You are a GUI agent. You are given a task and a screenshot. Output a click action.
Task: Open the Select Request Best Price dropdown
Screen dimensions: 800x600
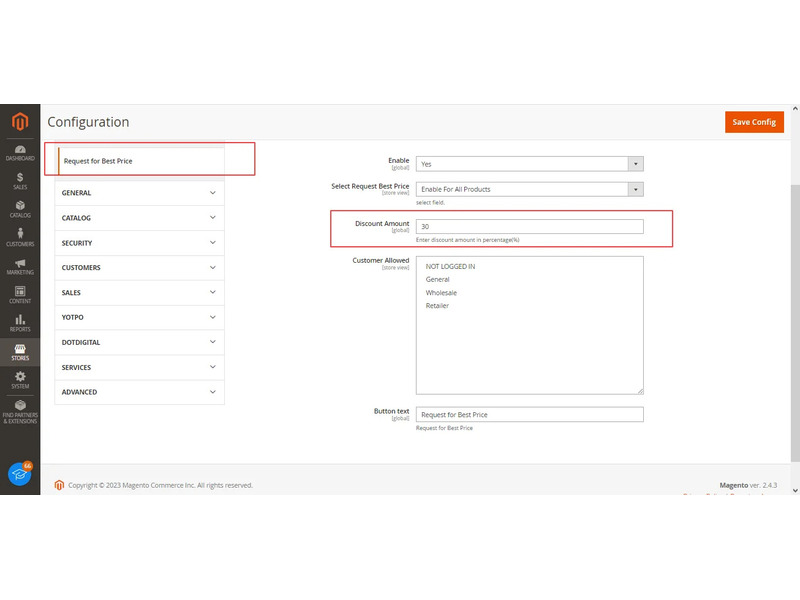pyautogui.click(x=530, y=189)
